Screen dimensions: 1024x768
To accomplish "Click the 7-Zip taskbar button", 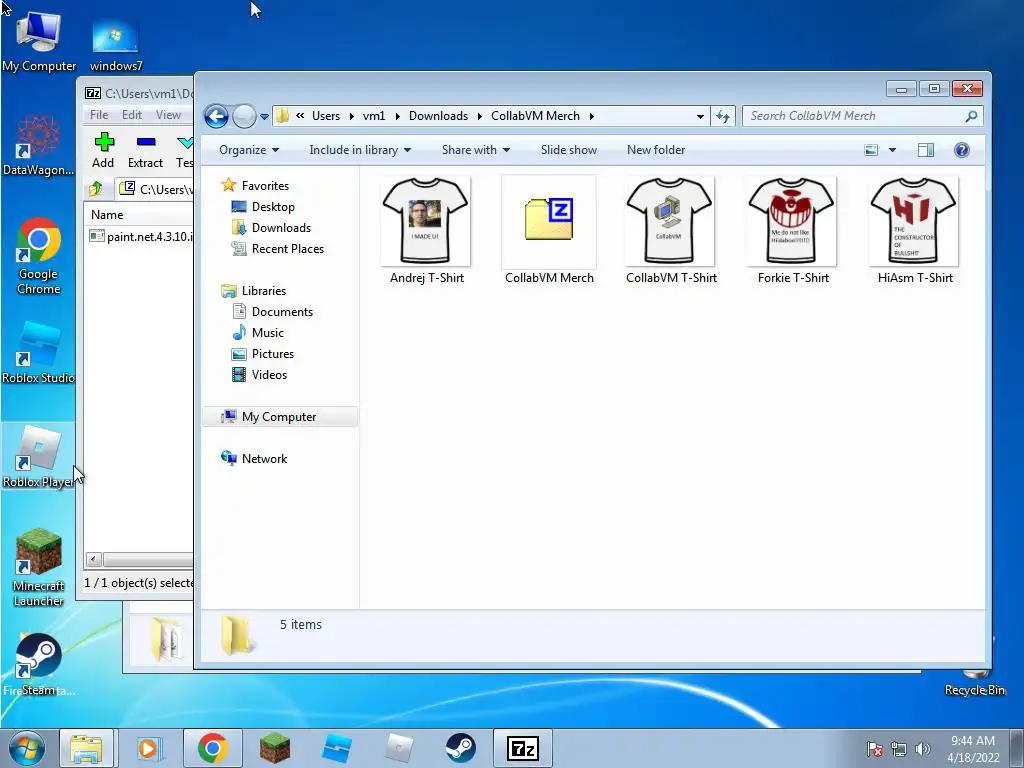I will tap(522, 748).
